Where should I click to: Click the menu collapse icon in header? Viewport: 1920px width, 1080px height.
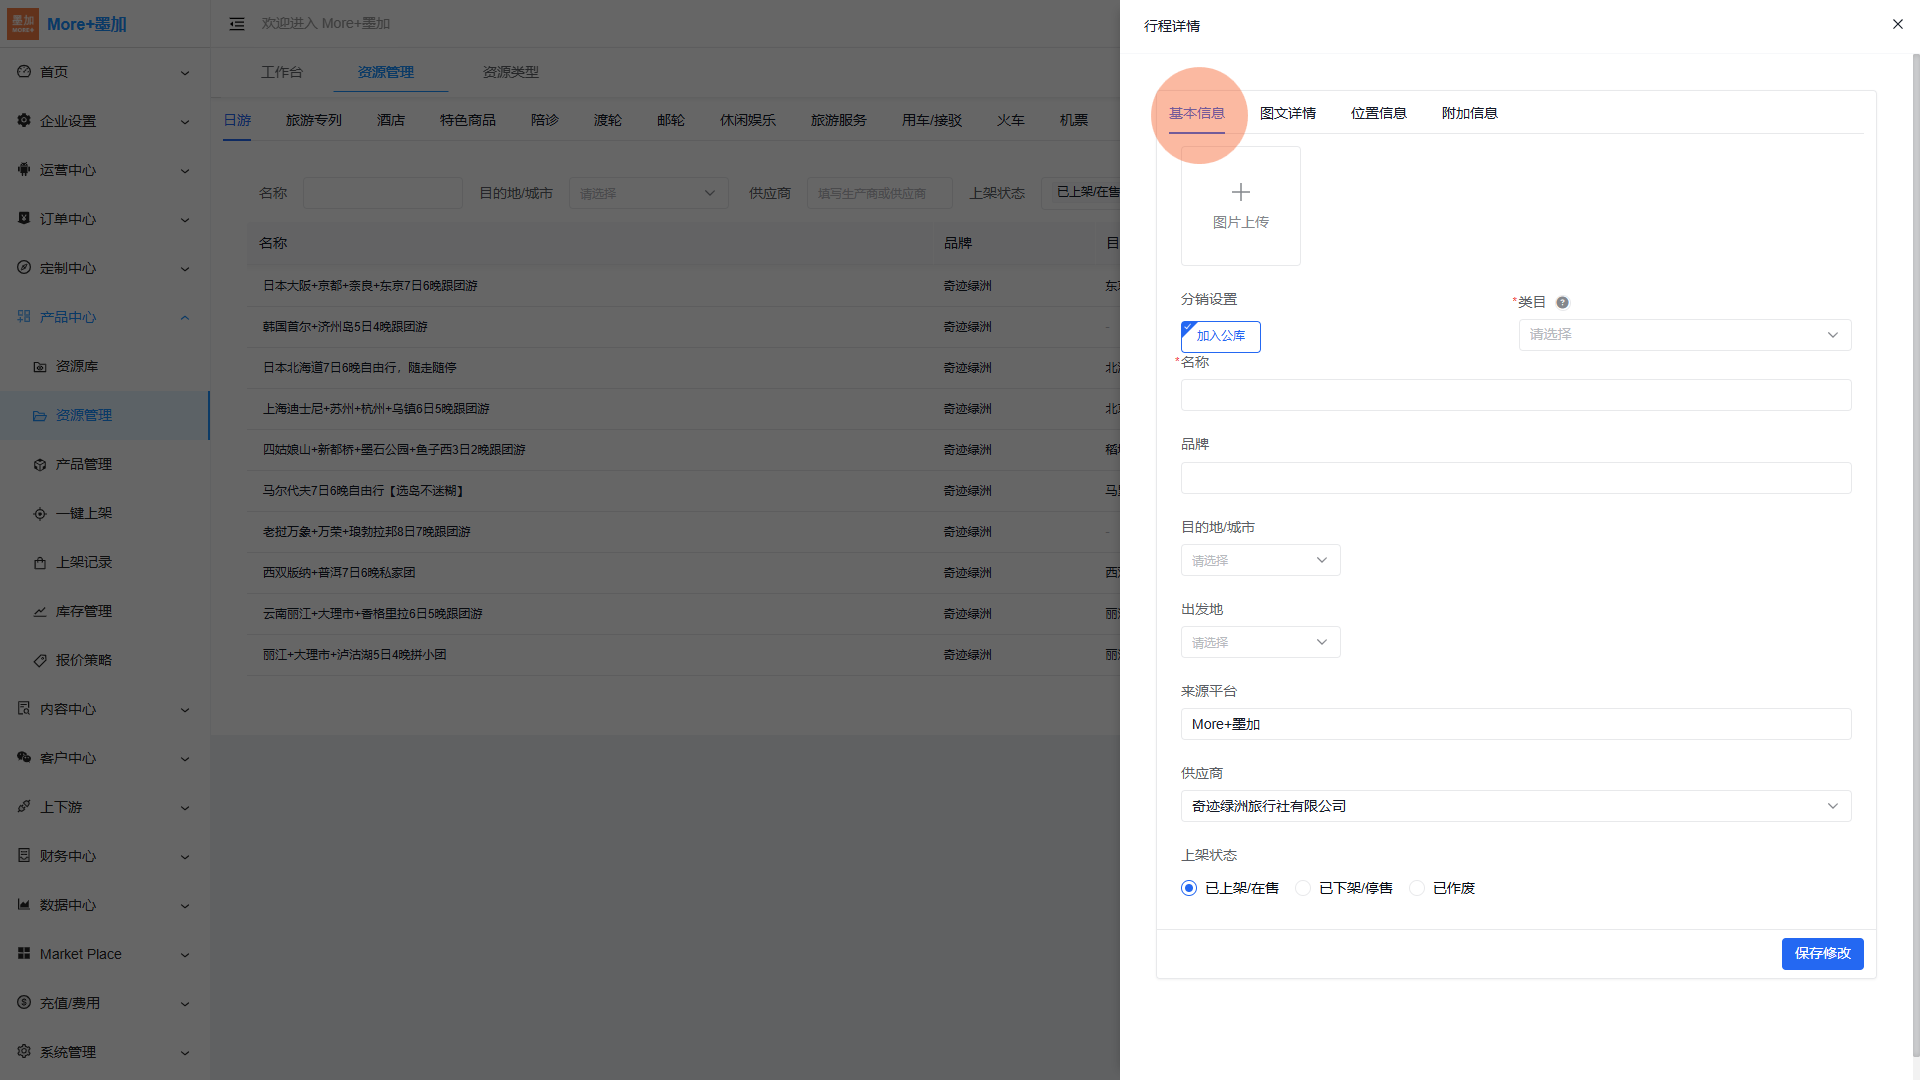pos(237,24)
